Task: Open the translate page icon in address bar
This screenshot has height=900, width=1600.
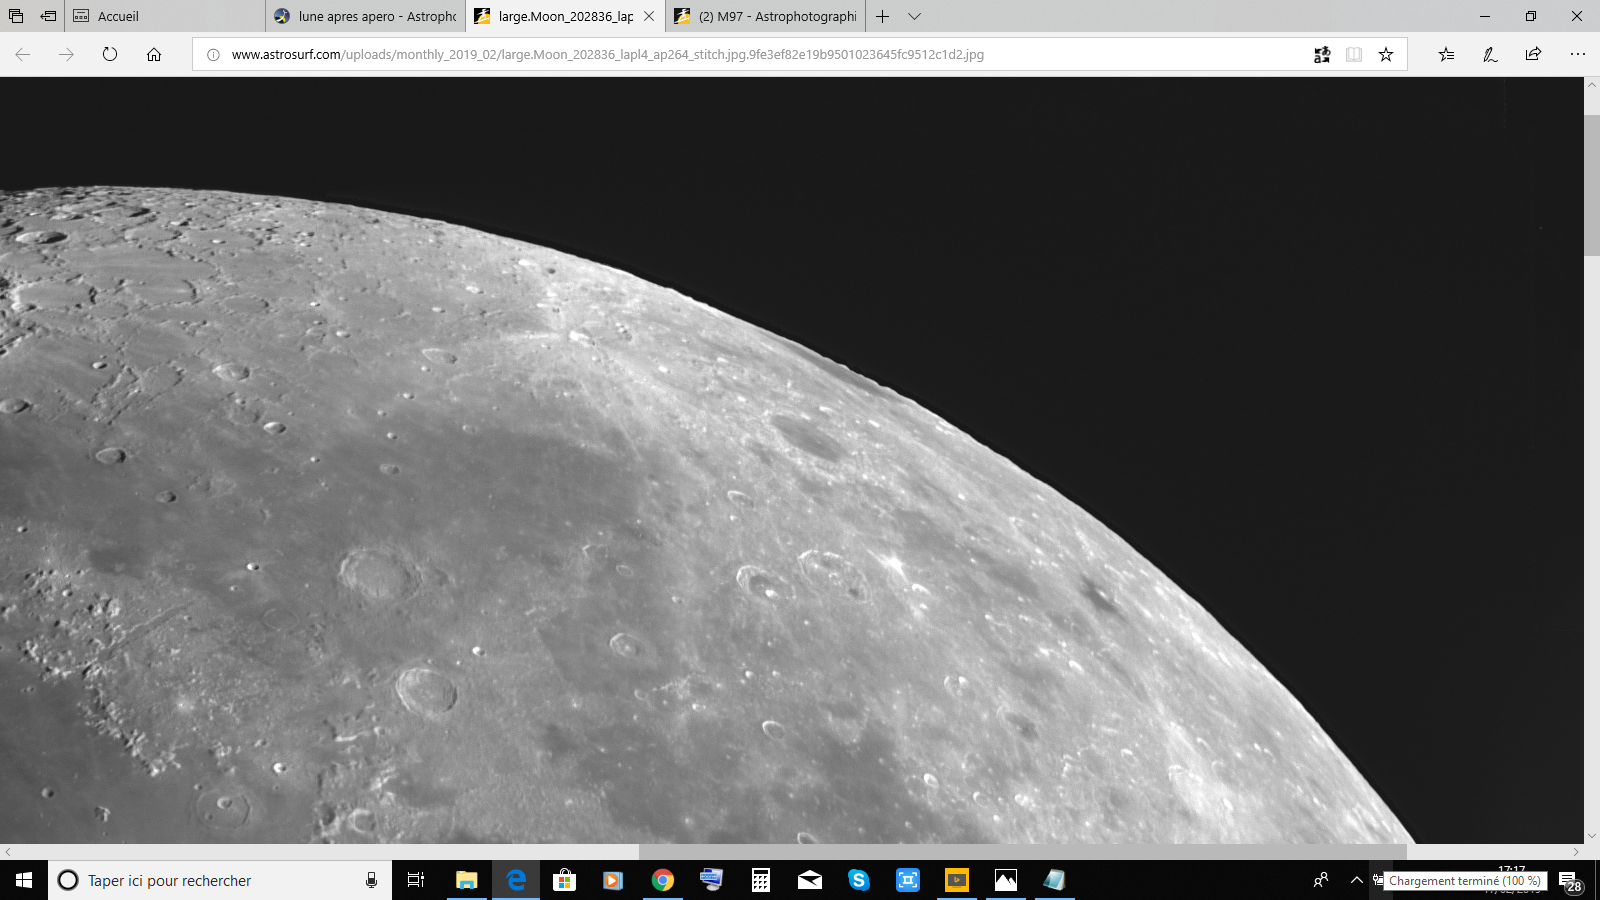Action: click(1322, 54)
